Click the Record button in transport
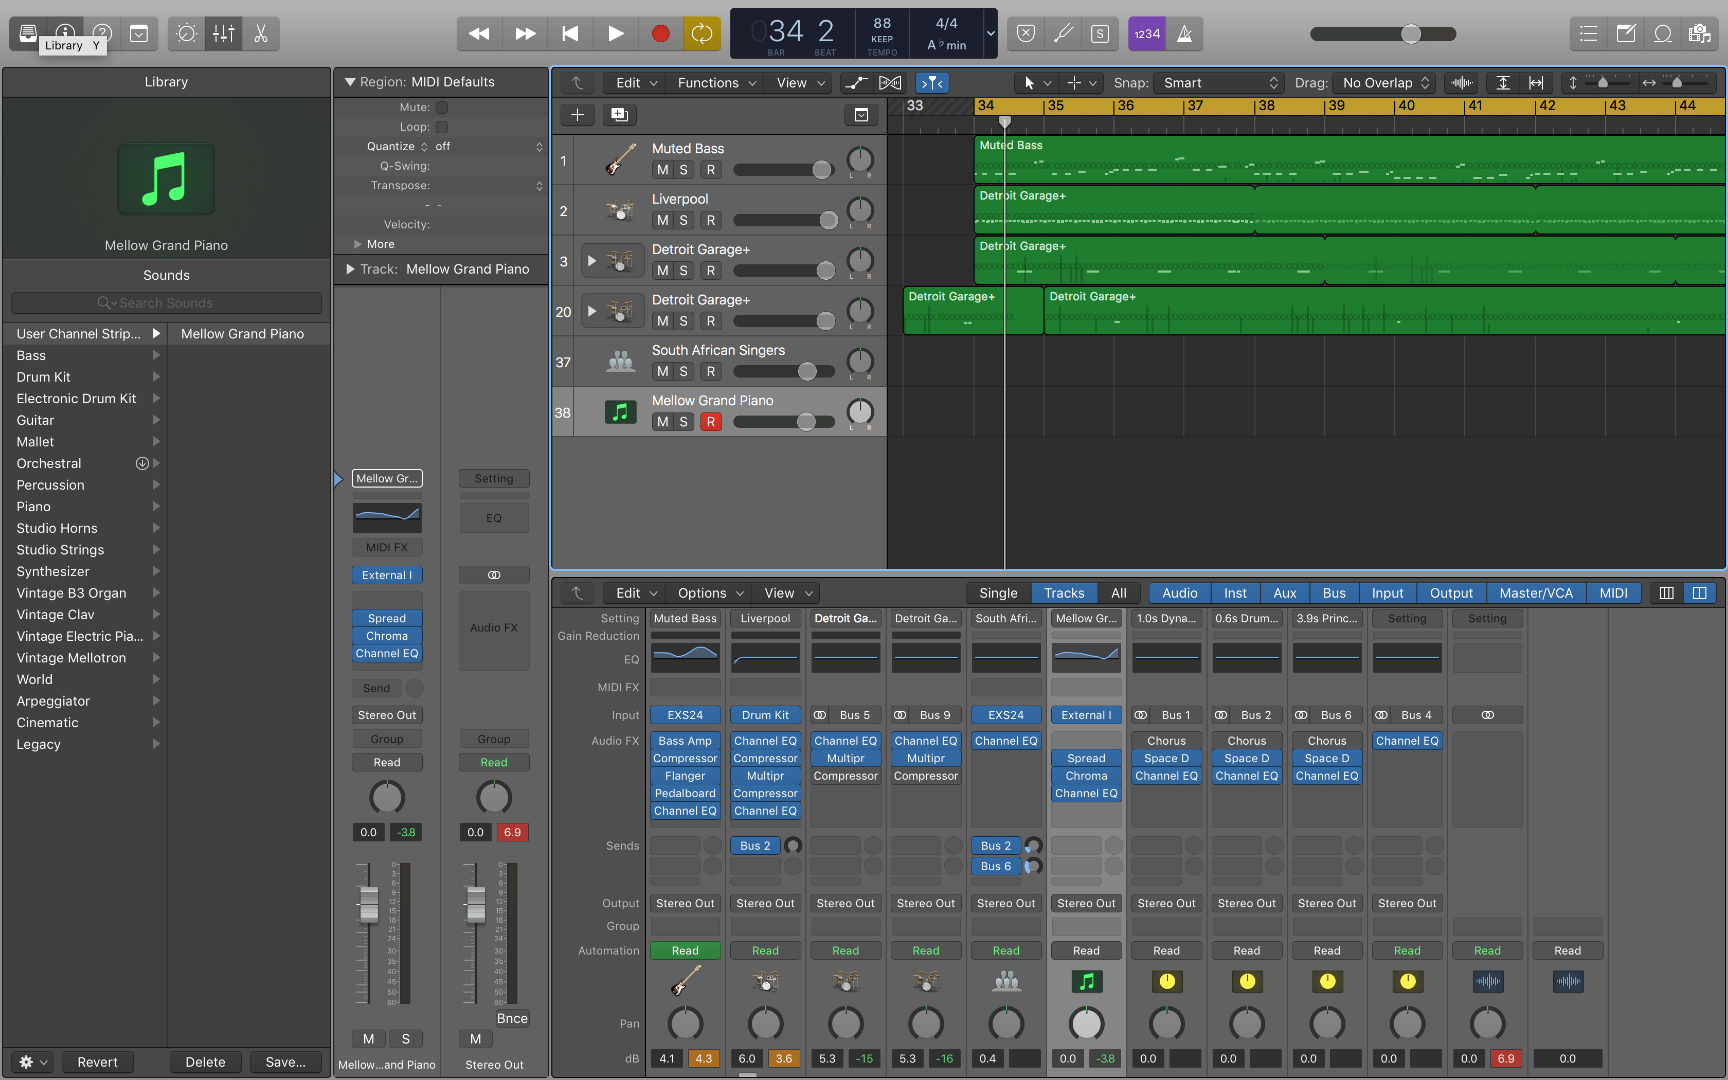Image resolution: width=1728 pixels, height=1080 pixels. click(x=660, y=34)
